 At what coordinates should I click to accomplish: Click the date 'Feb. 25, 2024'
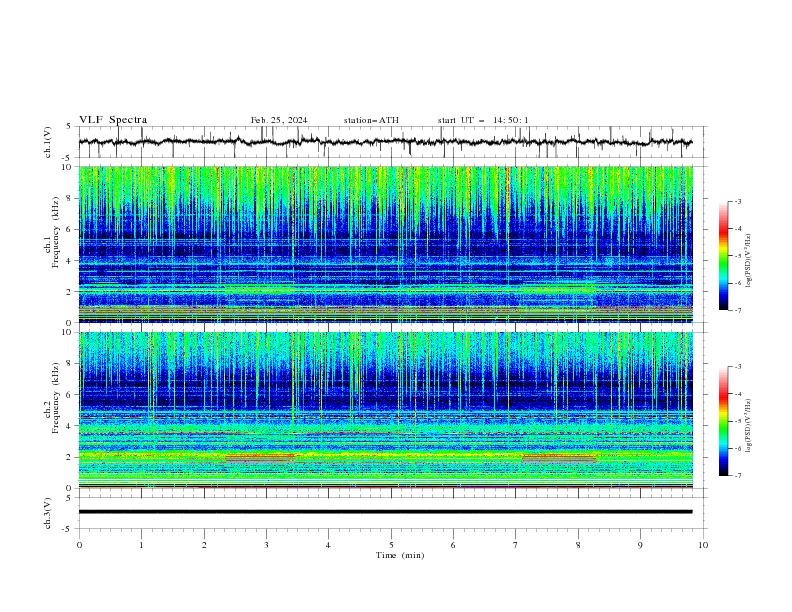pyautogui.click(x=279, y=120)
